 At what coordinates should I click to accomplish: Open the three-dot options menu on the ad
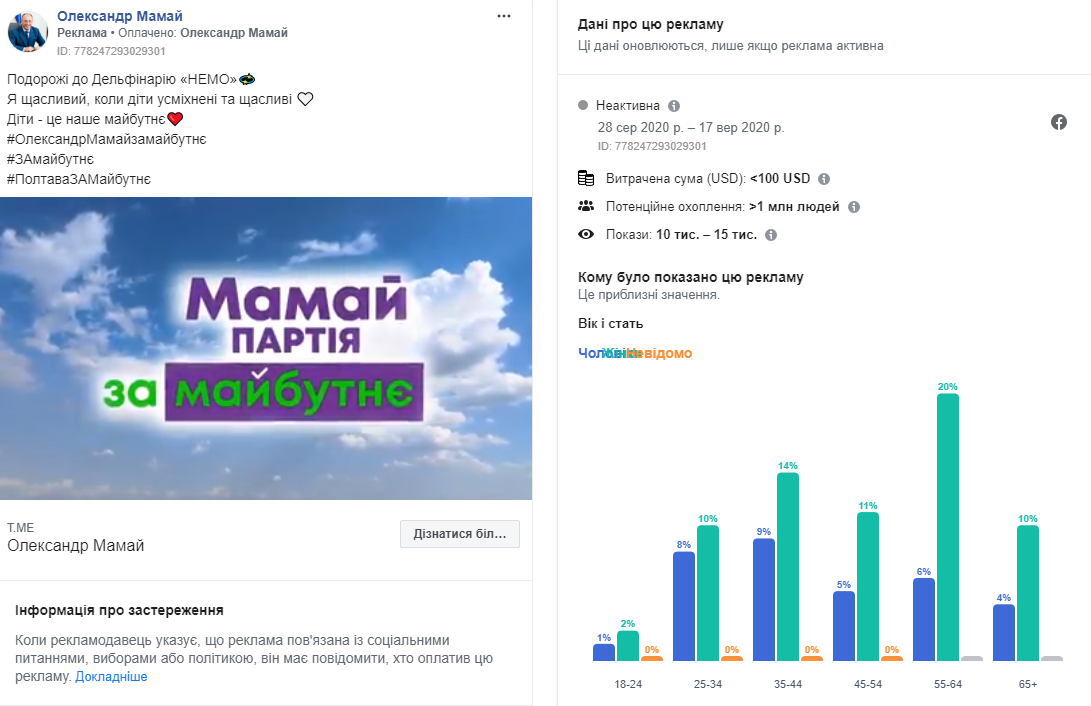coord(504,16)
